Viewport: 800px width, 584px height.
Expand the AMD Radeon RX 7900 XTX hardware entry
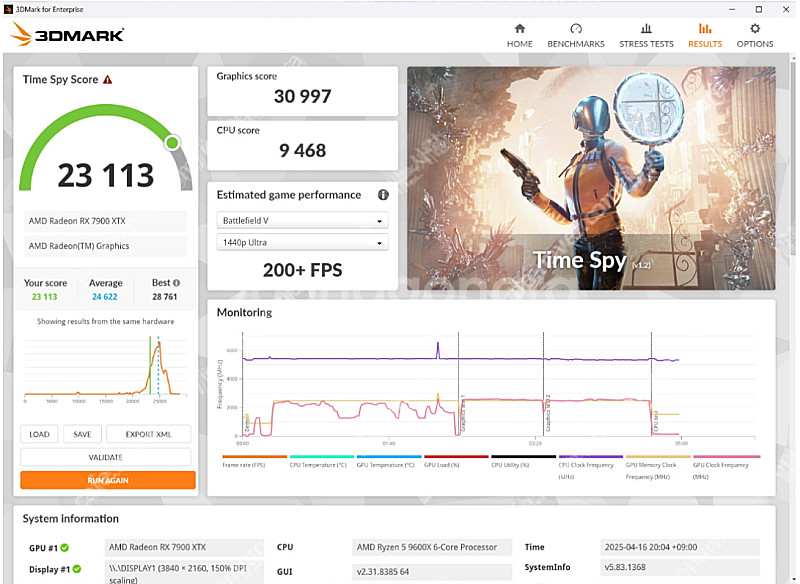tap(104, 221)
